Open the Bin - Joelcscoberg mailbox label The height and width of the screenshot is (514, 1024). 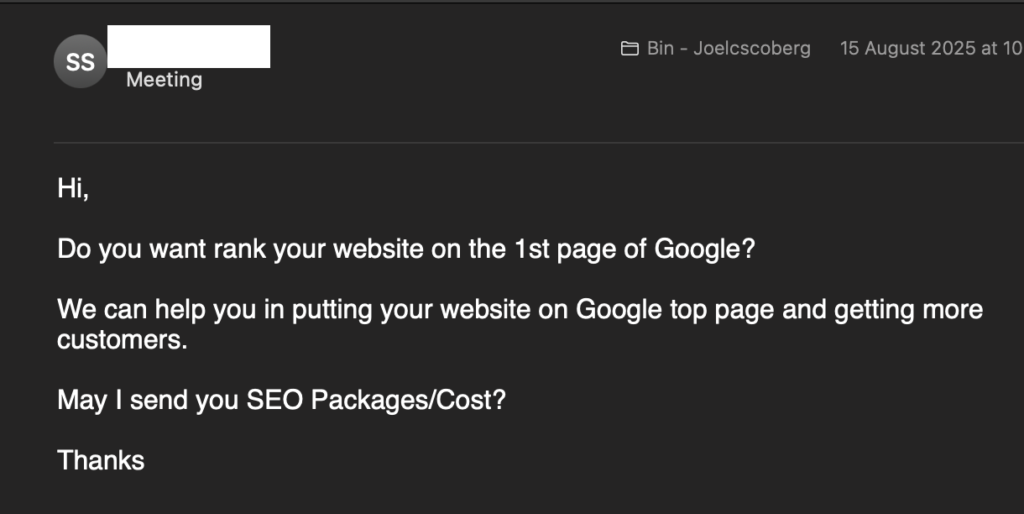(x=729, y=48)
